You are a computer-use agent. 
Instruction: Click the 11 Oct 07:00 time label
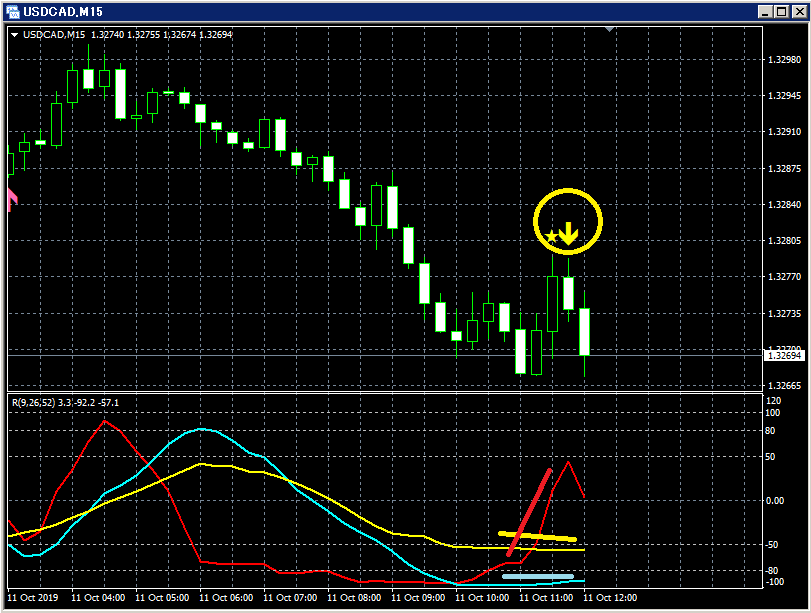[x=290, y=598]
